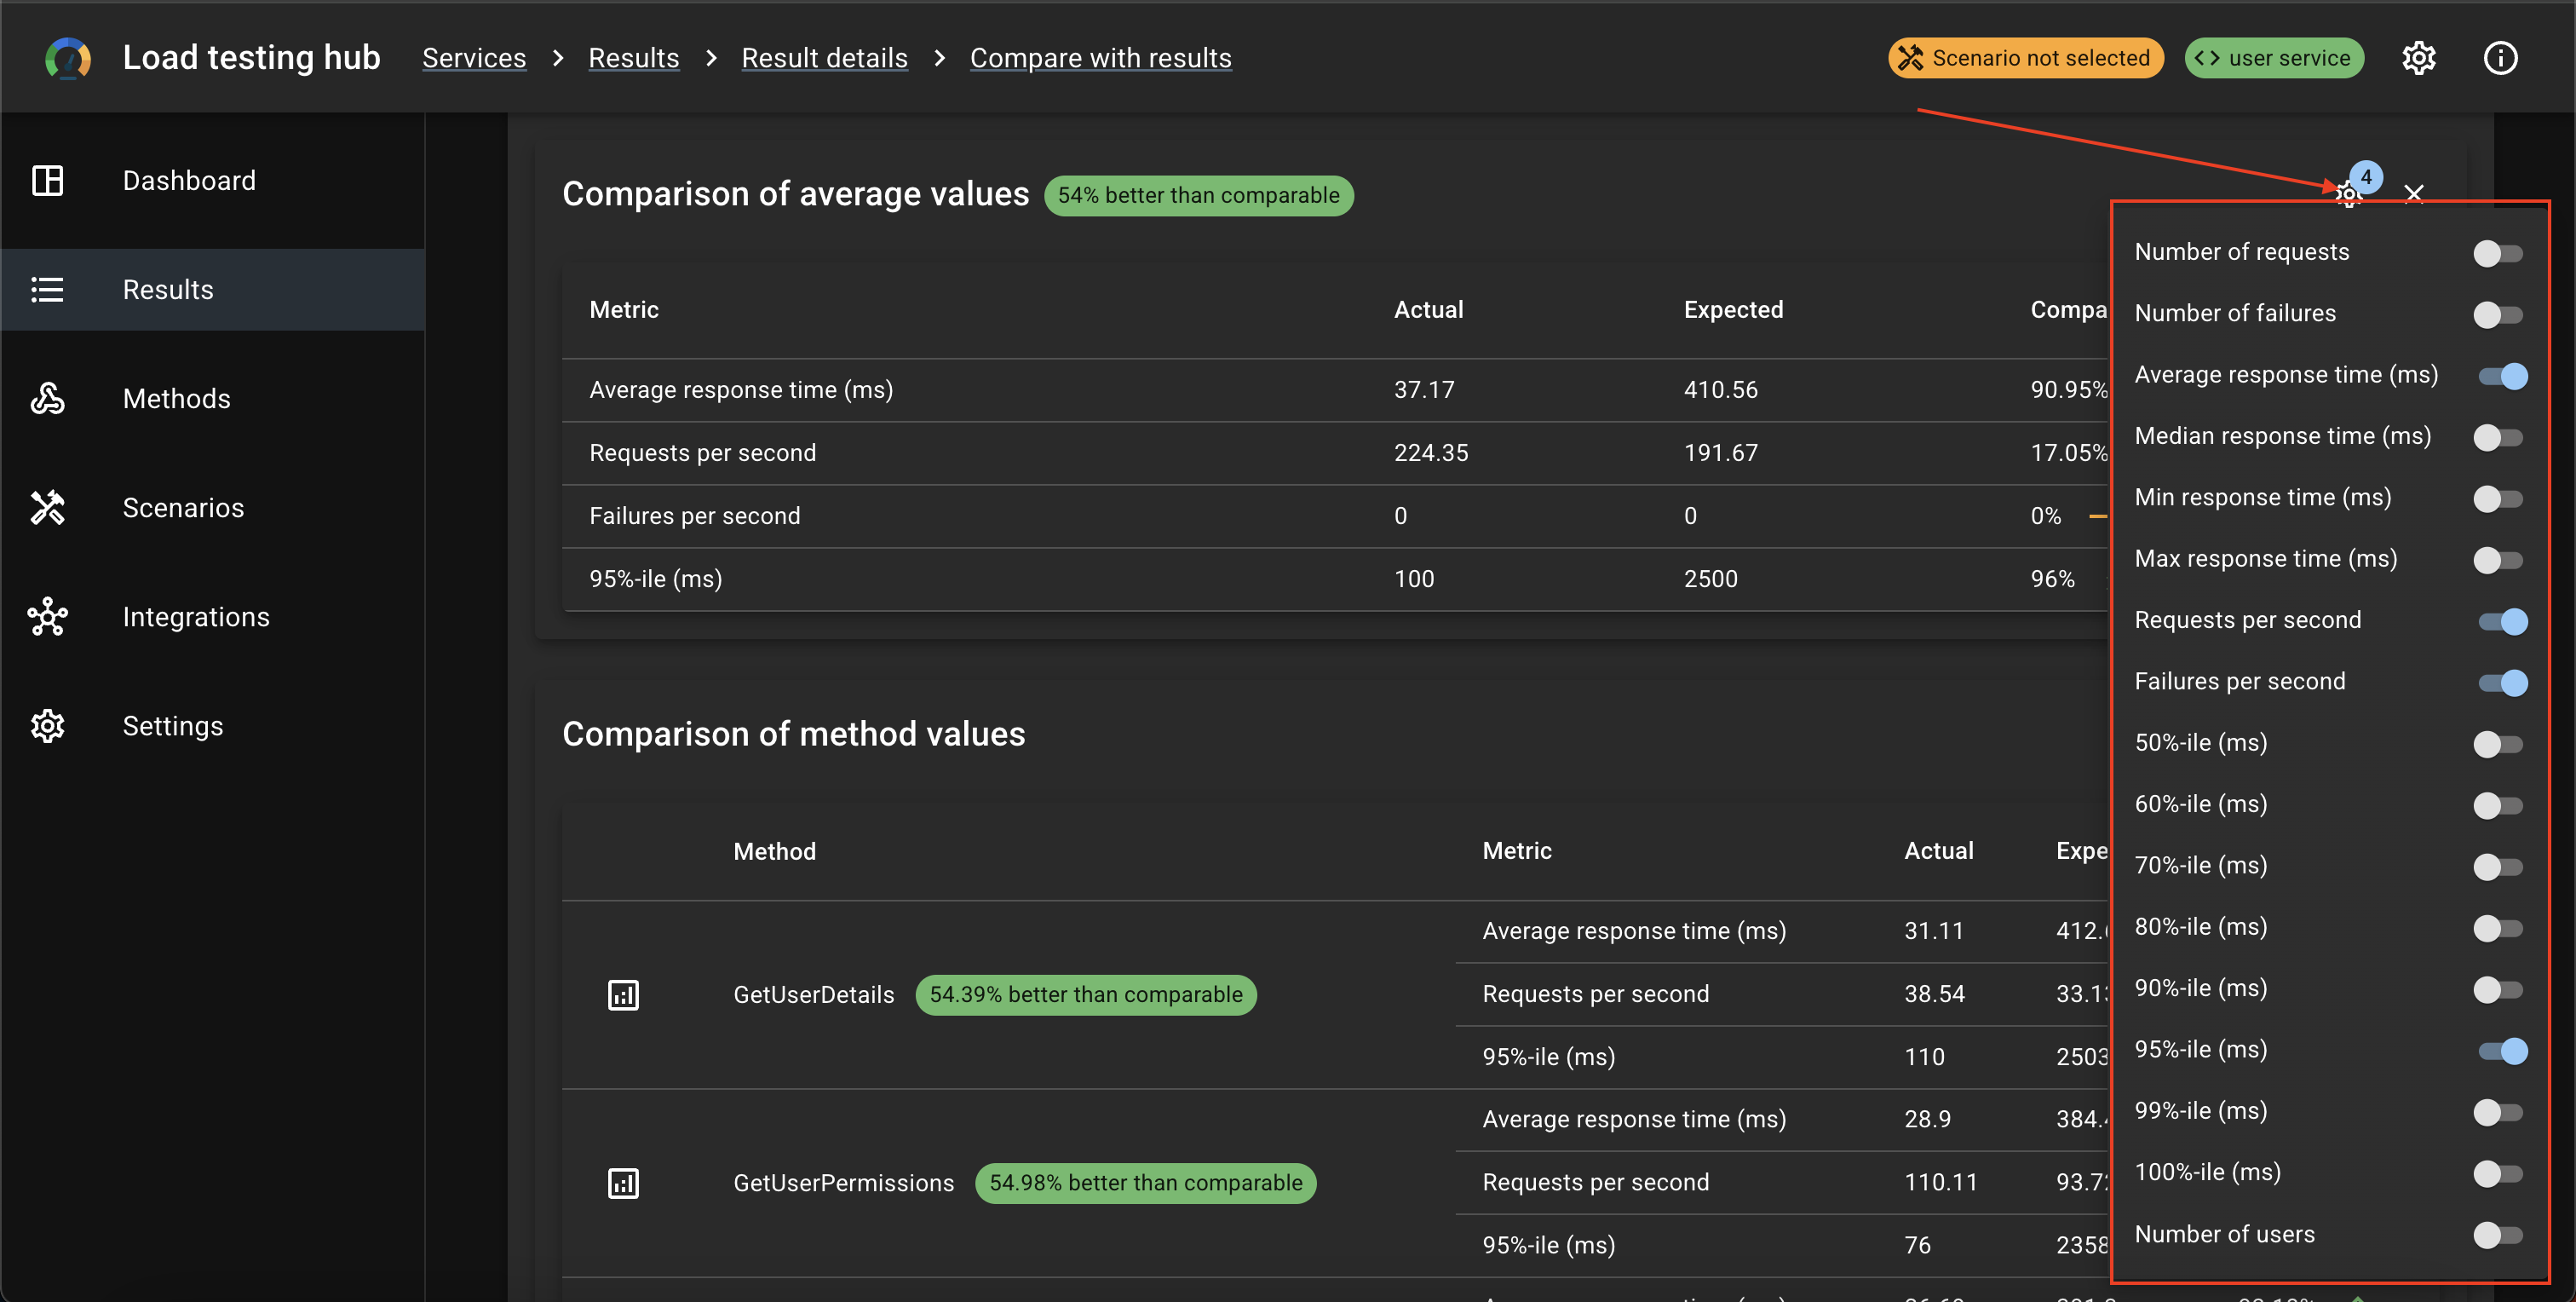Viewport: 2576px width, 1302px height.
Task: Click the 37.17 actual average response value
Action: coord(1424,390)
